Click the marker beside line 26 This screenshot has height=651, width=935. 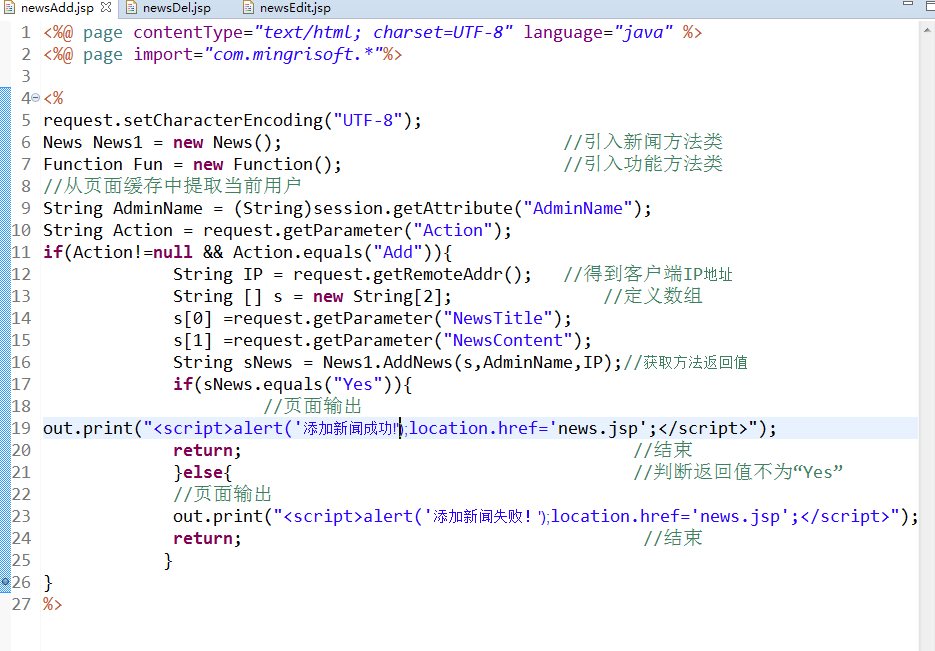(x=5, y=581)
